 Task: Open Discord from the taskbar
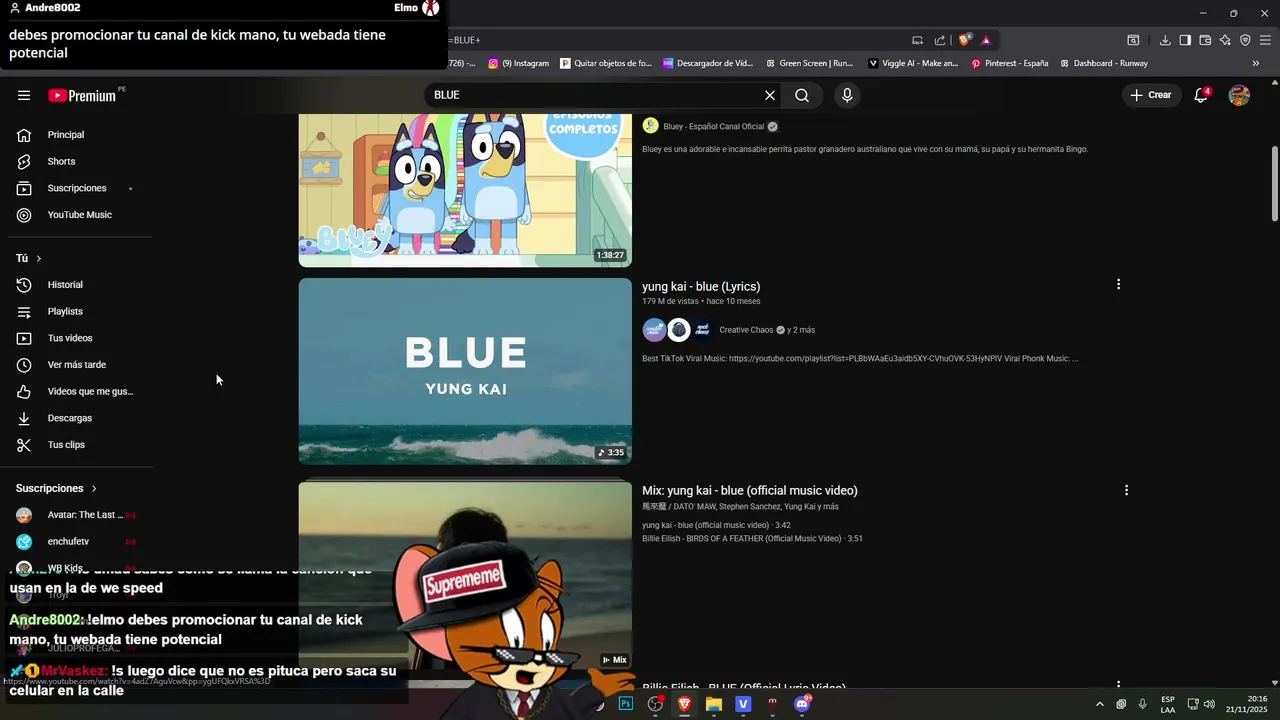click(802, 704)
